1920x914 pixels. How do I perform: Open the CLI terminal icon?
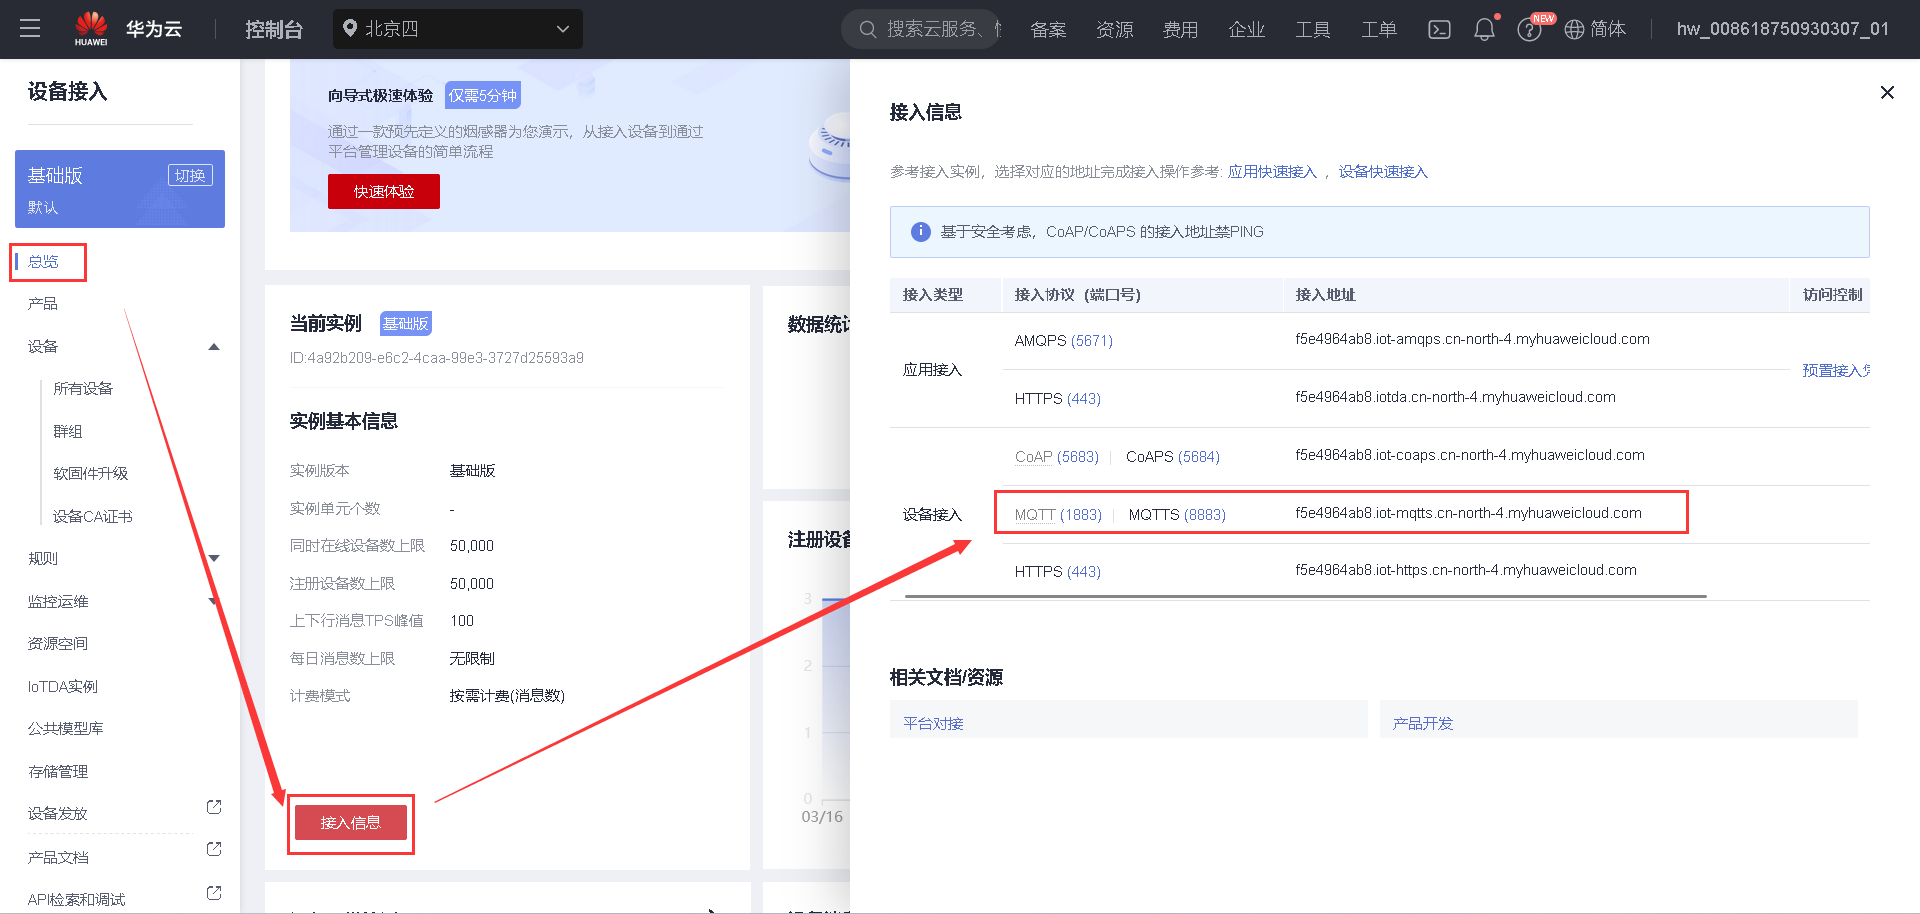pos(1439,30)
